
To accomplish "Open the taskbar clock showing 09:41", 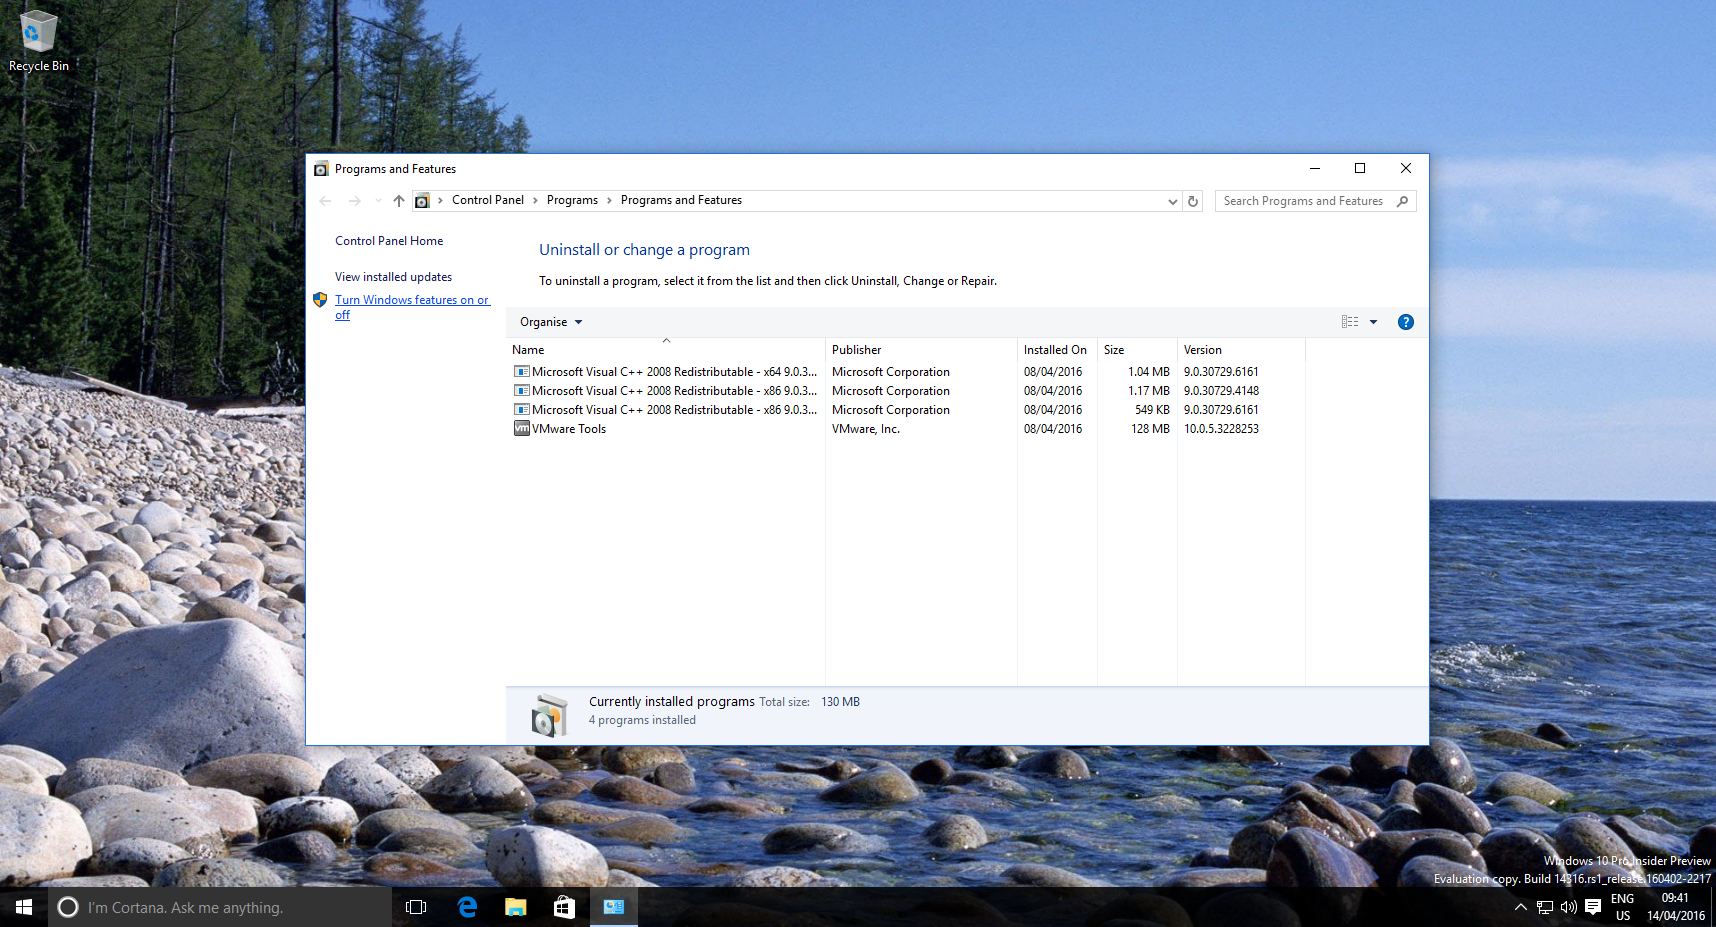I will [x=1676, y=907].
